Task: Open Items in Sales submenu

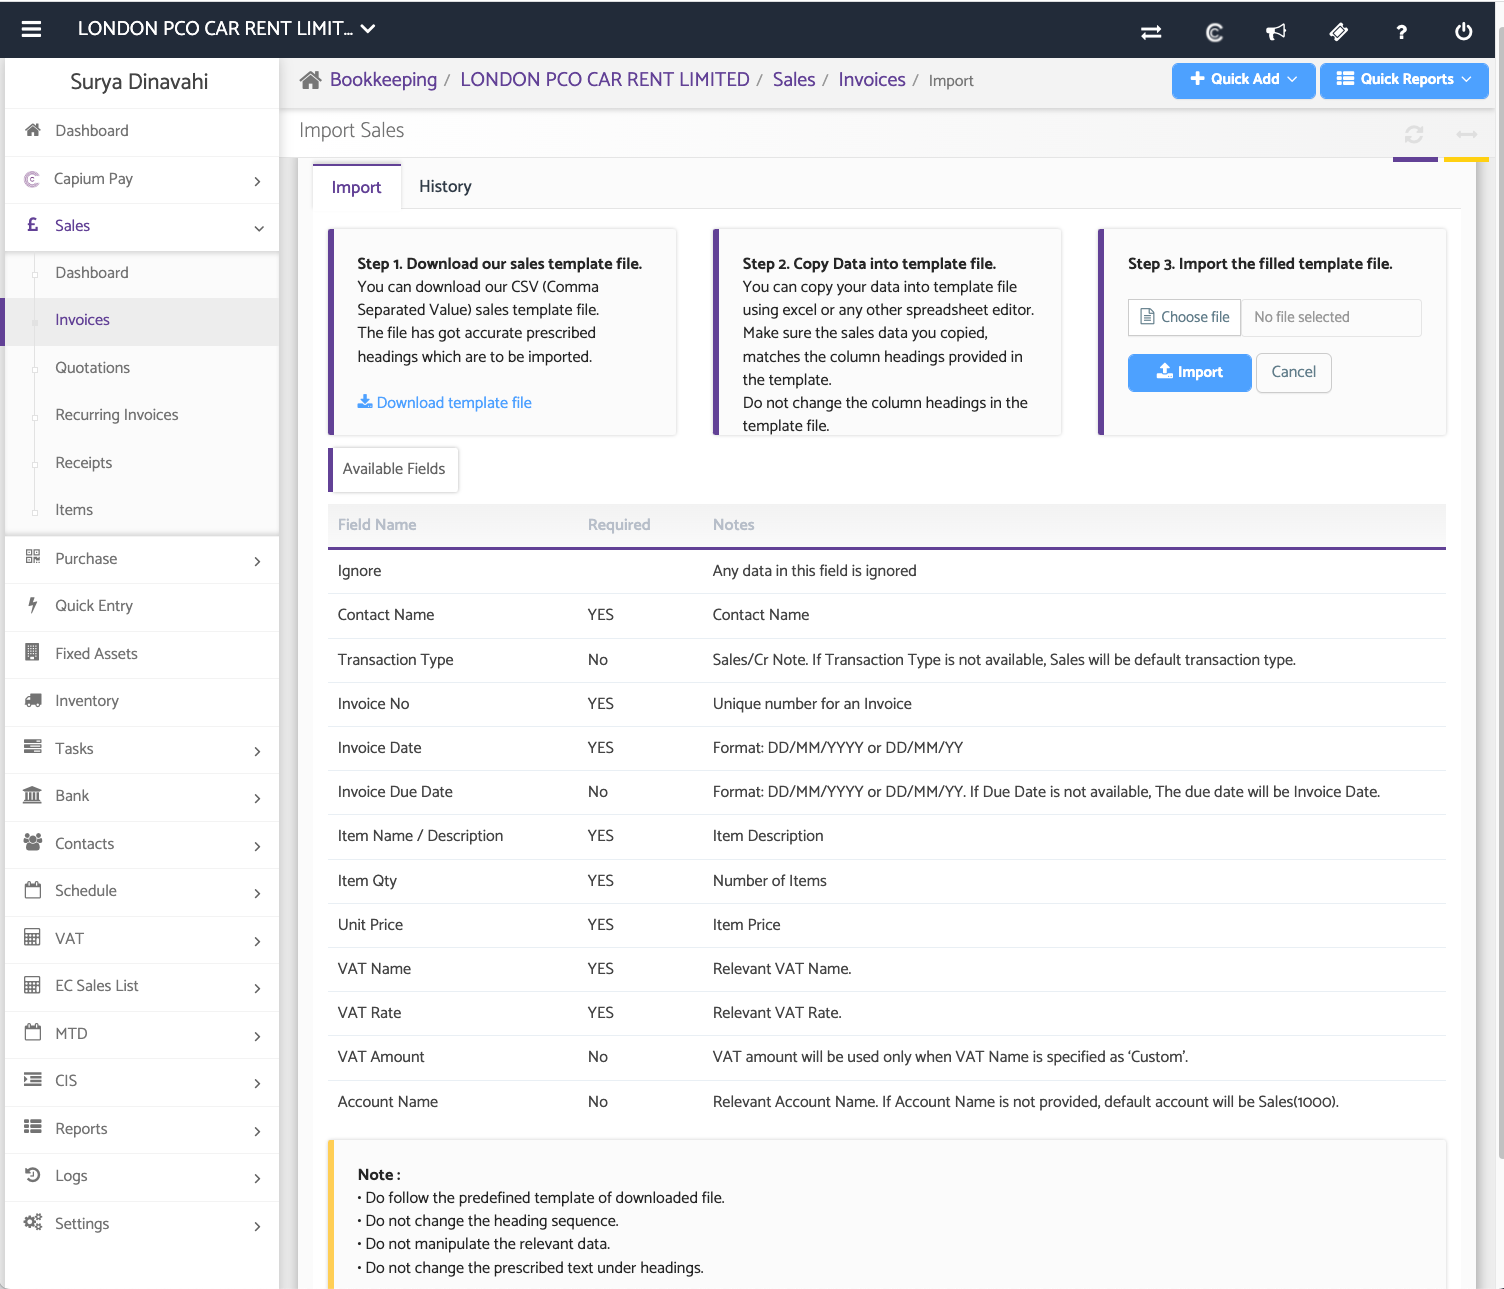Action: point(74,509)
